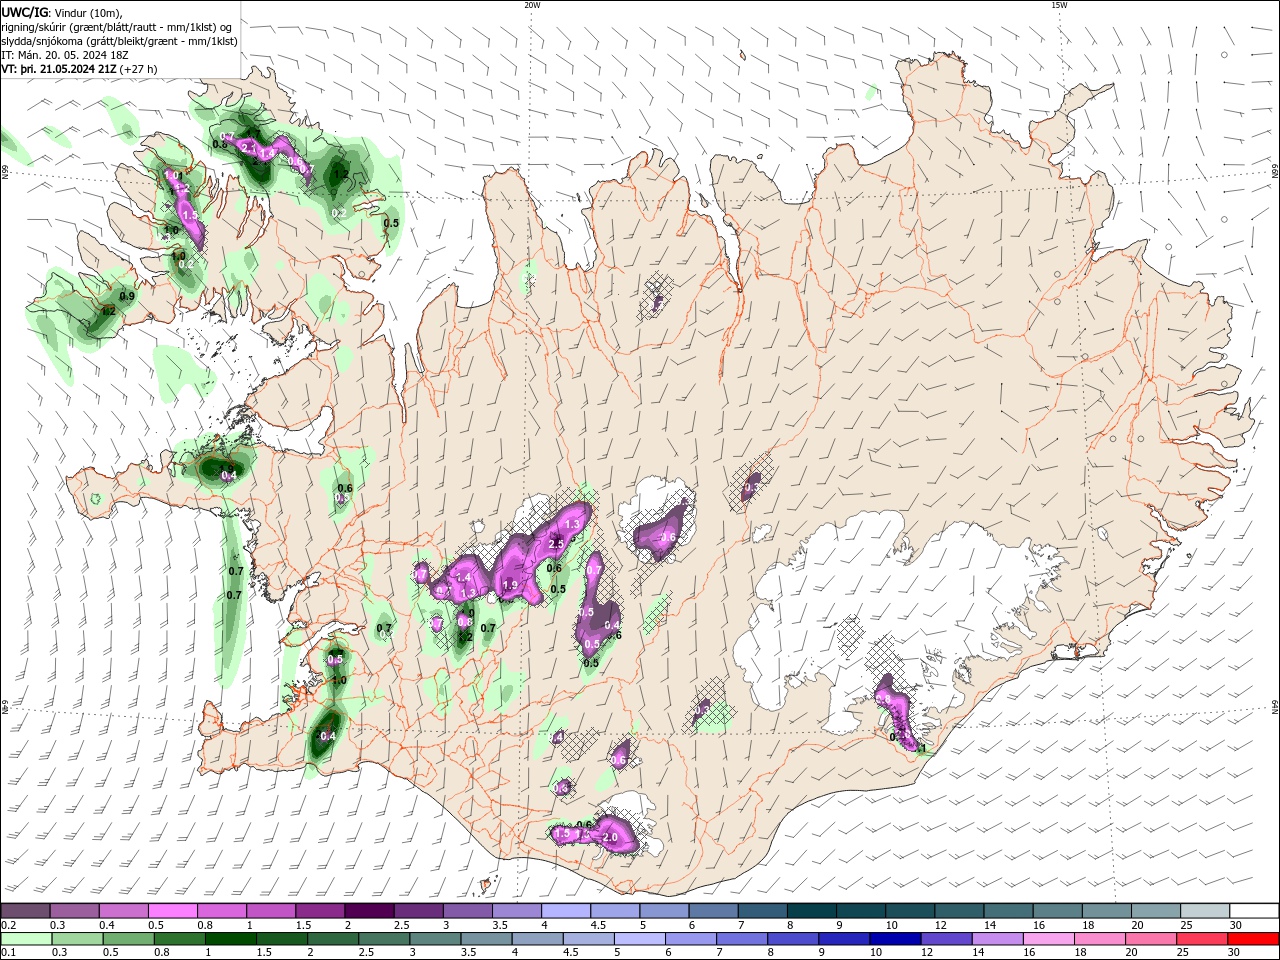1280x960 pixels.
Task: Select the 0.3 light green swatch in lower legend
Action: click(x=77, y=939)
